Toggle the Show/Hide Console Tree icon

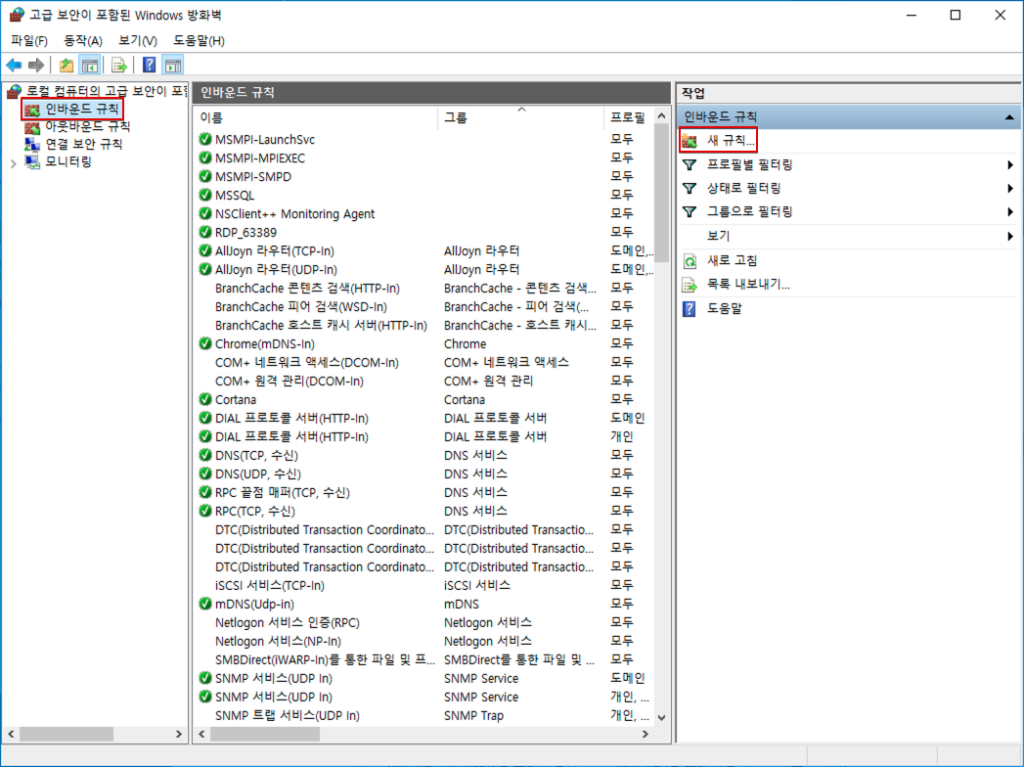(89, 65)
